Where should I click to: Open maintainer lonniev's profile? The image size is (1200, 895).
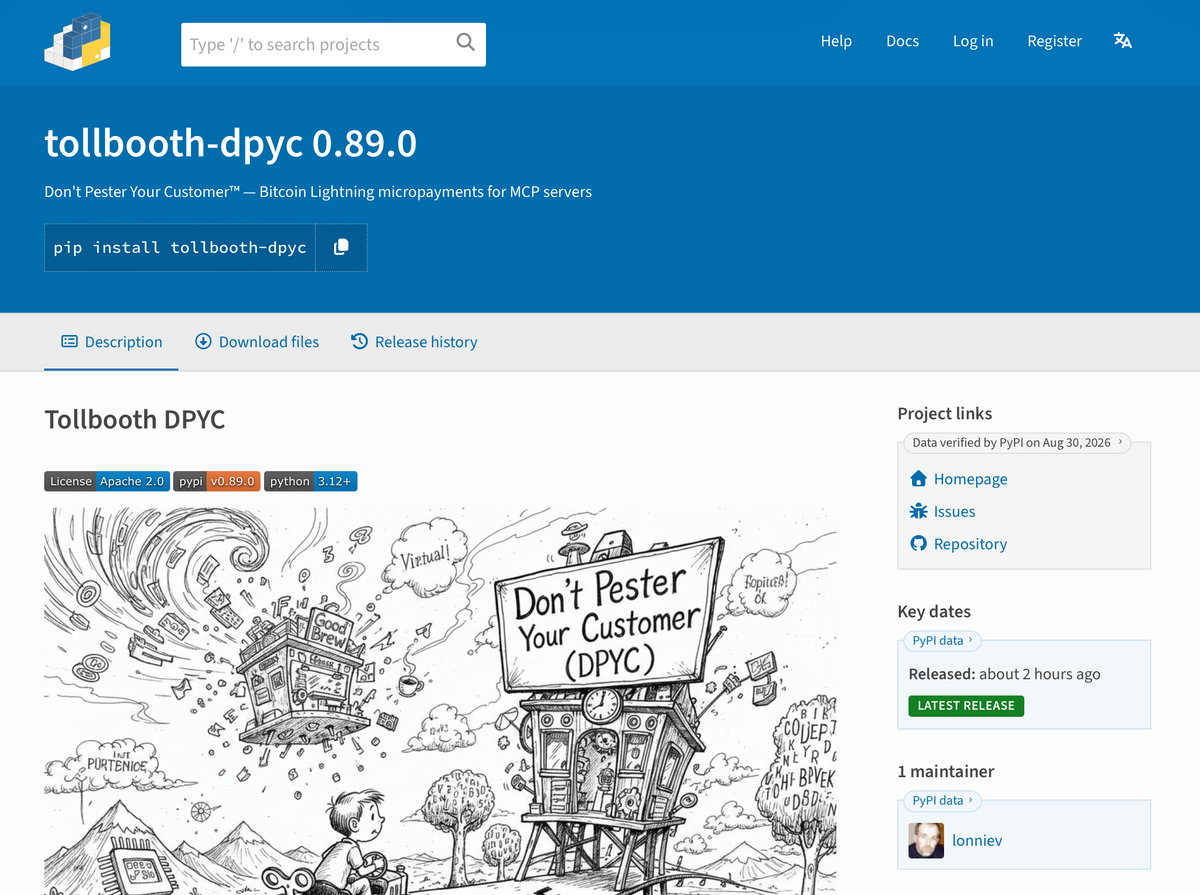[977, 841]
